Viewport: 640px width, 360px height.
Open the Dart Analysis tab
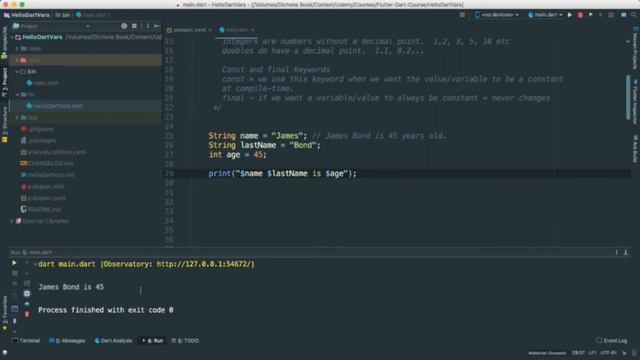pyautogui.click(x=113, y=340)
